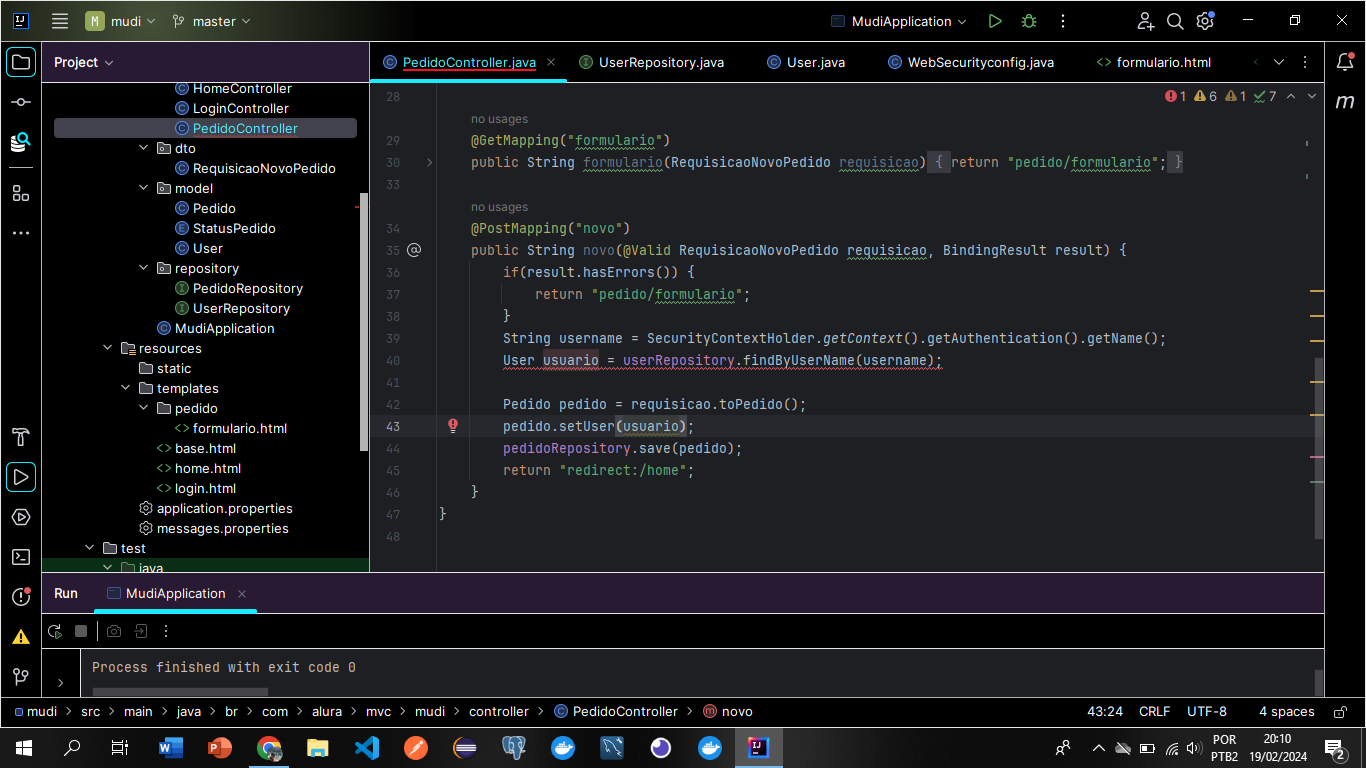This screenshot has width=1366, height=768.
Task: Open the Services tool window icon
Action: point(21,517)
